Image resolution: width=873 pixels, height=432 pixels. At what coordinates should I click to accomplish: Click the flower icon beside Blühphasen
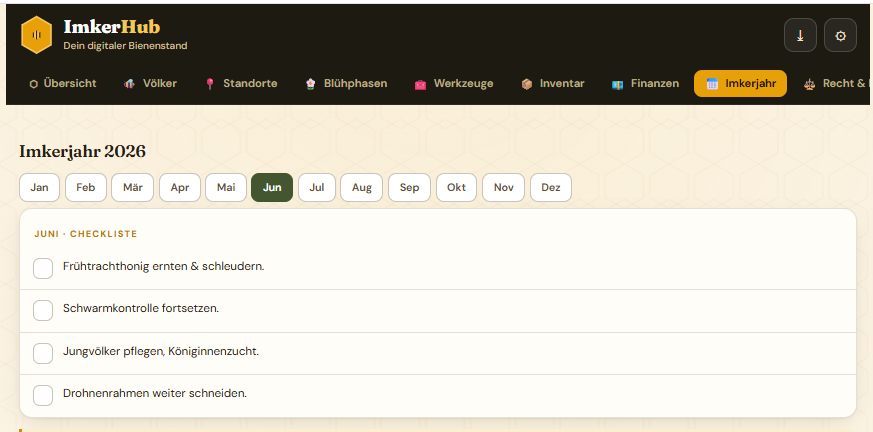click(311, 84)
